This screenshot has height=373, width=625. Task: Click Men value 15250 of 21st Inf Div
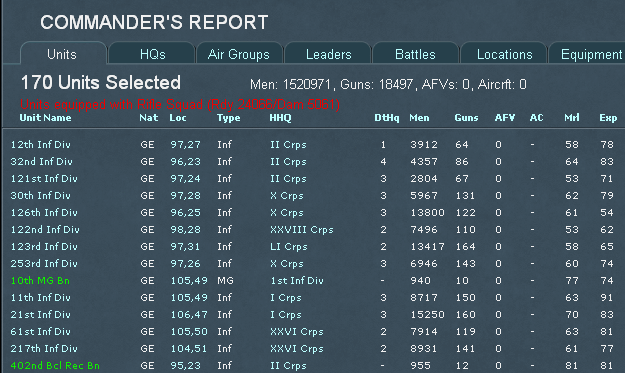tap(427, 315)
